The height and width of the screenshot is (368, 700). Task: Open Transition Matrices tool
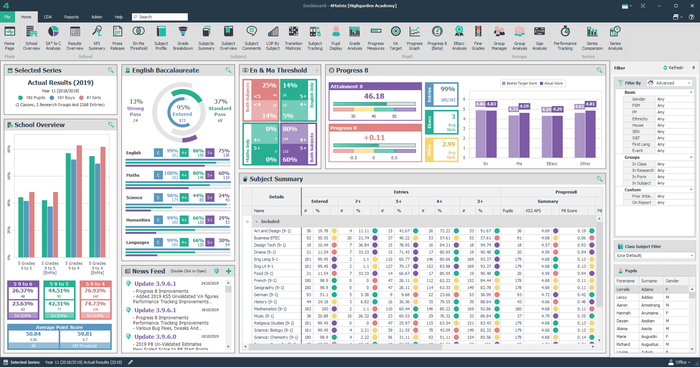(293, 38)
